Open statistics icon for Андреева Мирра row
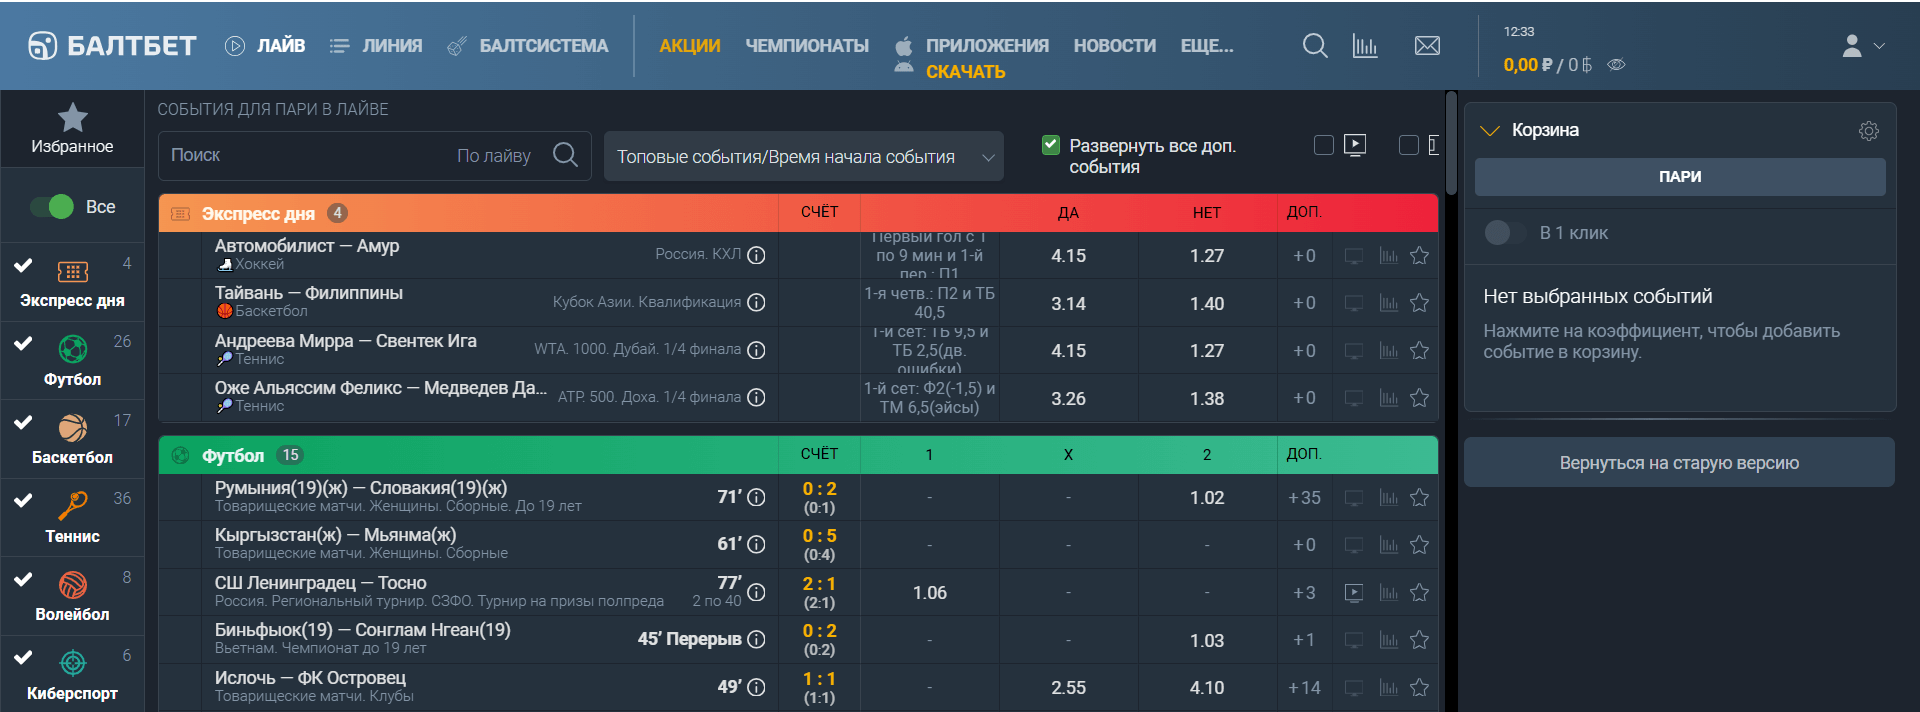Screen dimensions: 1920x712 (x=1388, y=351)
